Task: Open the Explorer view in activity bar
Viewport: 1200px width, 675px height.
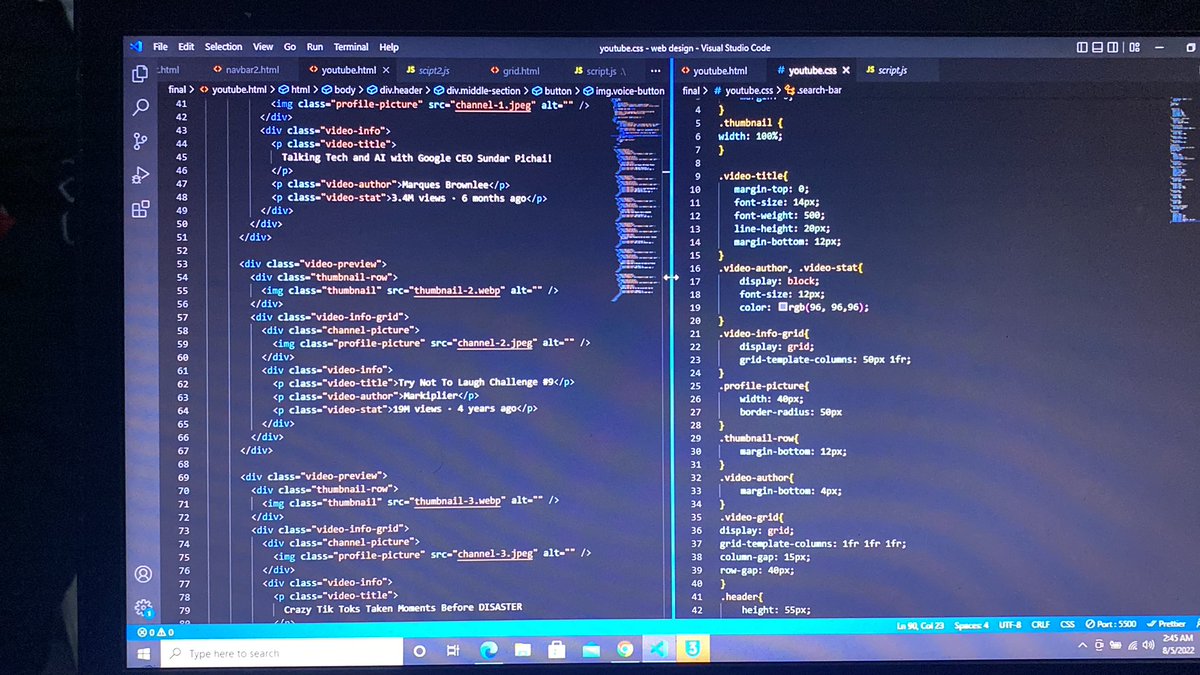Action: coord(140,74)
